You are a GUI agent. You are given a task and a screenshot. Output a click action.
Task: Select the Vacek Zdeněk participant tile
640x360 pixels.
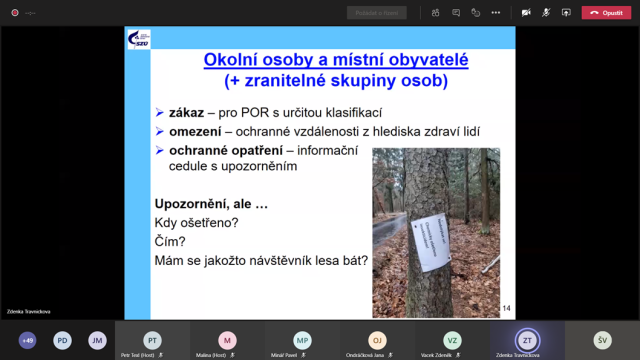[452, 340]
